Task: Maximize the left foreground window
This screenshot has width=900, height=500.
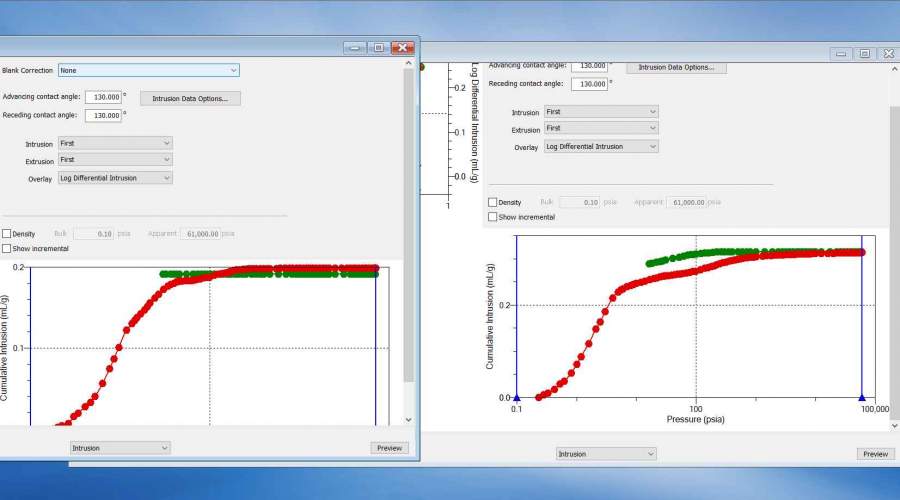Action: point(378,47)
